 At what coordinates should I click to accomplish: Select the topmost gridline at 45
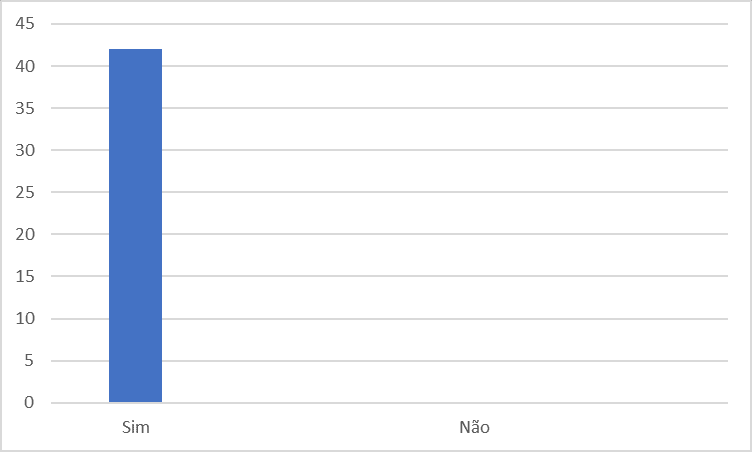pos(400,24)
